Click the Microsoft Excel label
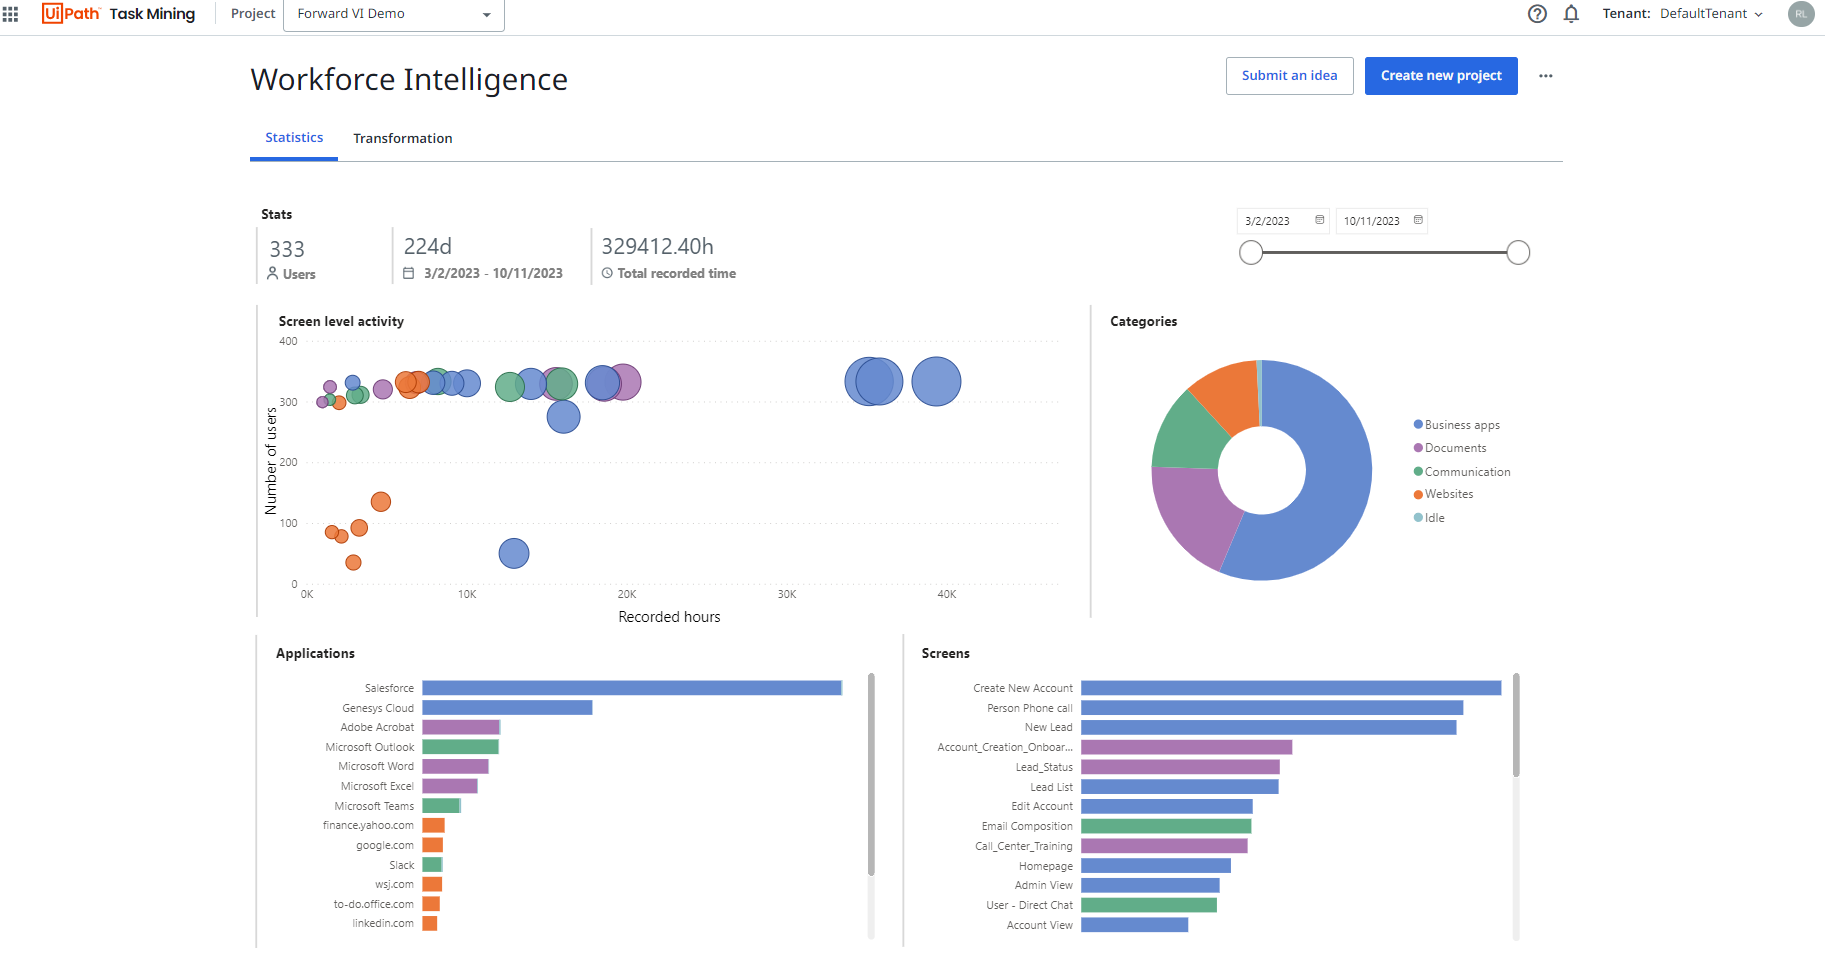 377,787
